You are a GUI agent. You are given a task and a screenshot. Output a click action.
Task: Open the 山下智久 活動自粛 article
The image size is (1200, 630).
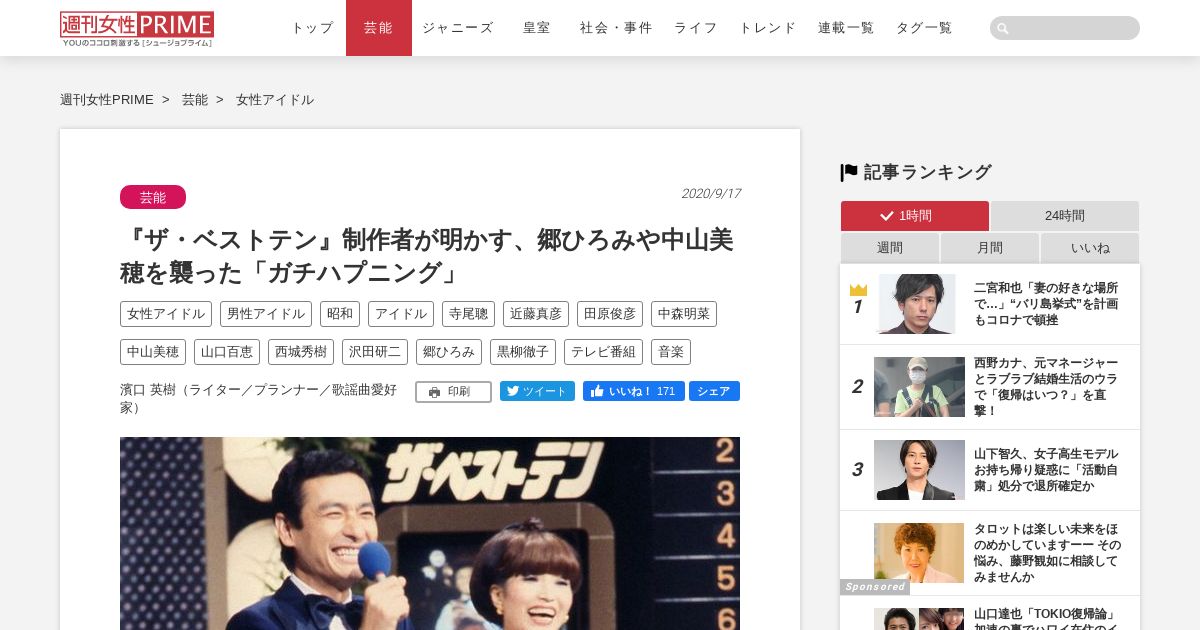point(1046,470)
